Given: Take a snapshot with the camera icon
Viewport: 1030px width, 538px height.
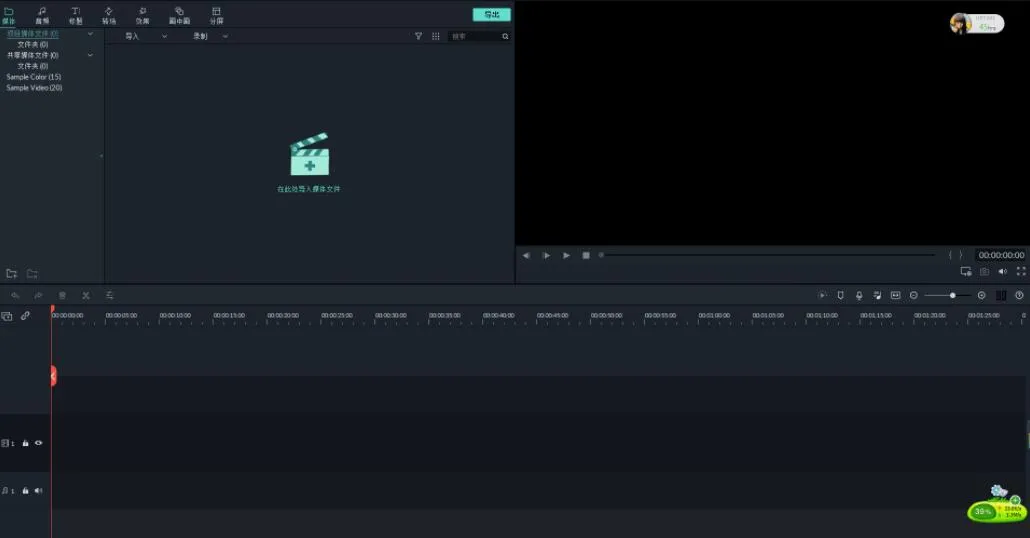Looking at the screenshot, I should (x=984, y=271).
